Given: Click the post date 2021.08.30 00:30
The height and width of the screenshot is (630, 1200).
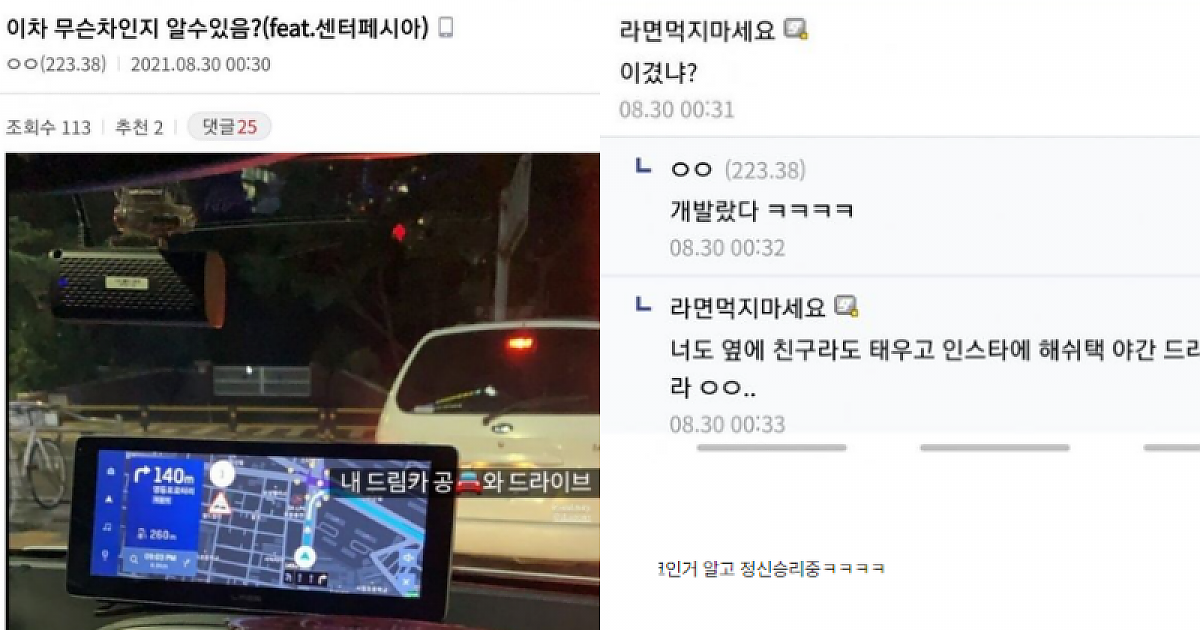Looking at the screenshot, I should pos(201,64).
